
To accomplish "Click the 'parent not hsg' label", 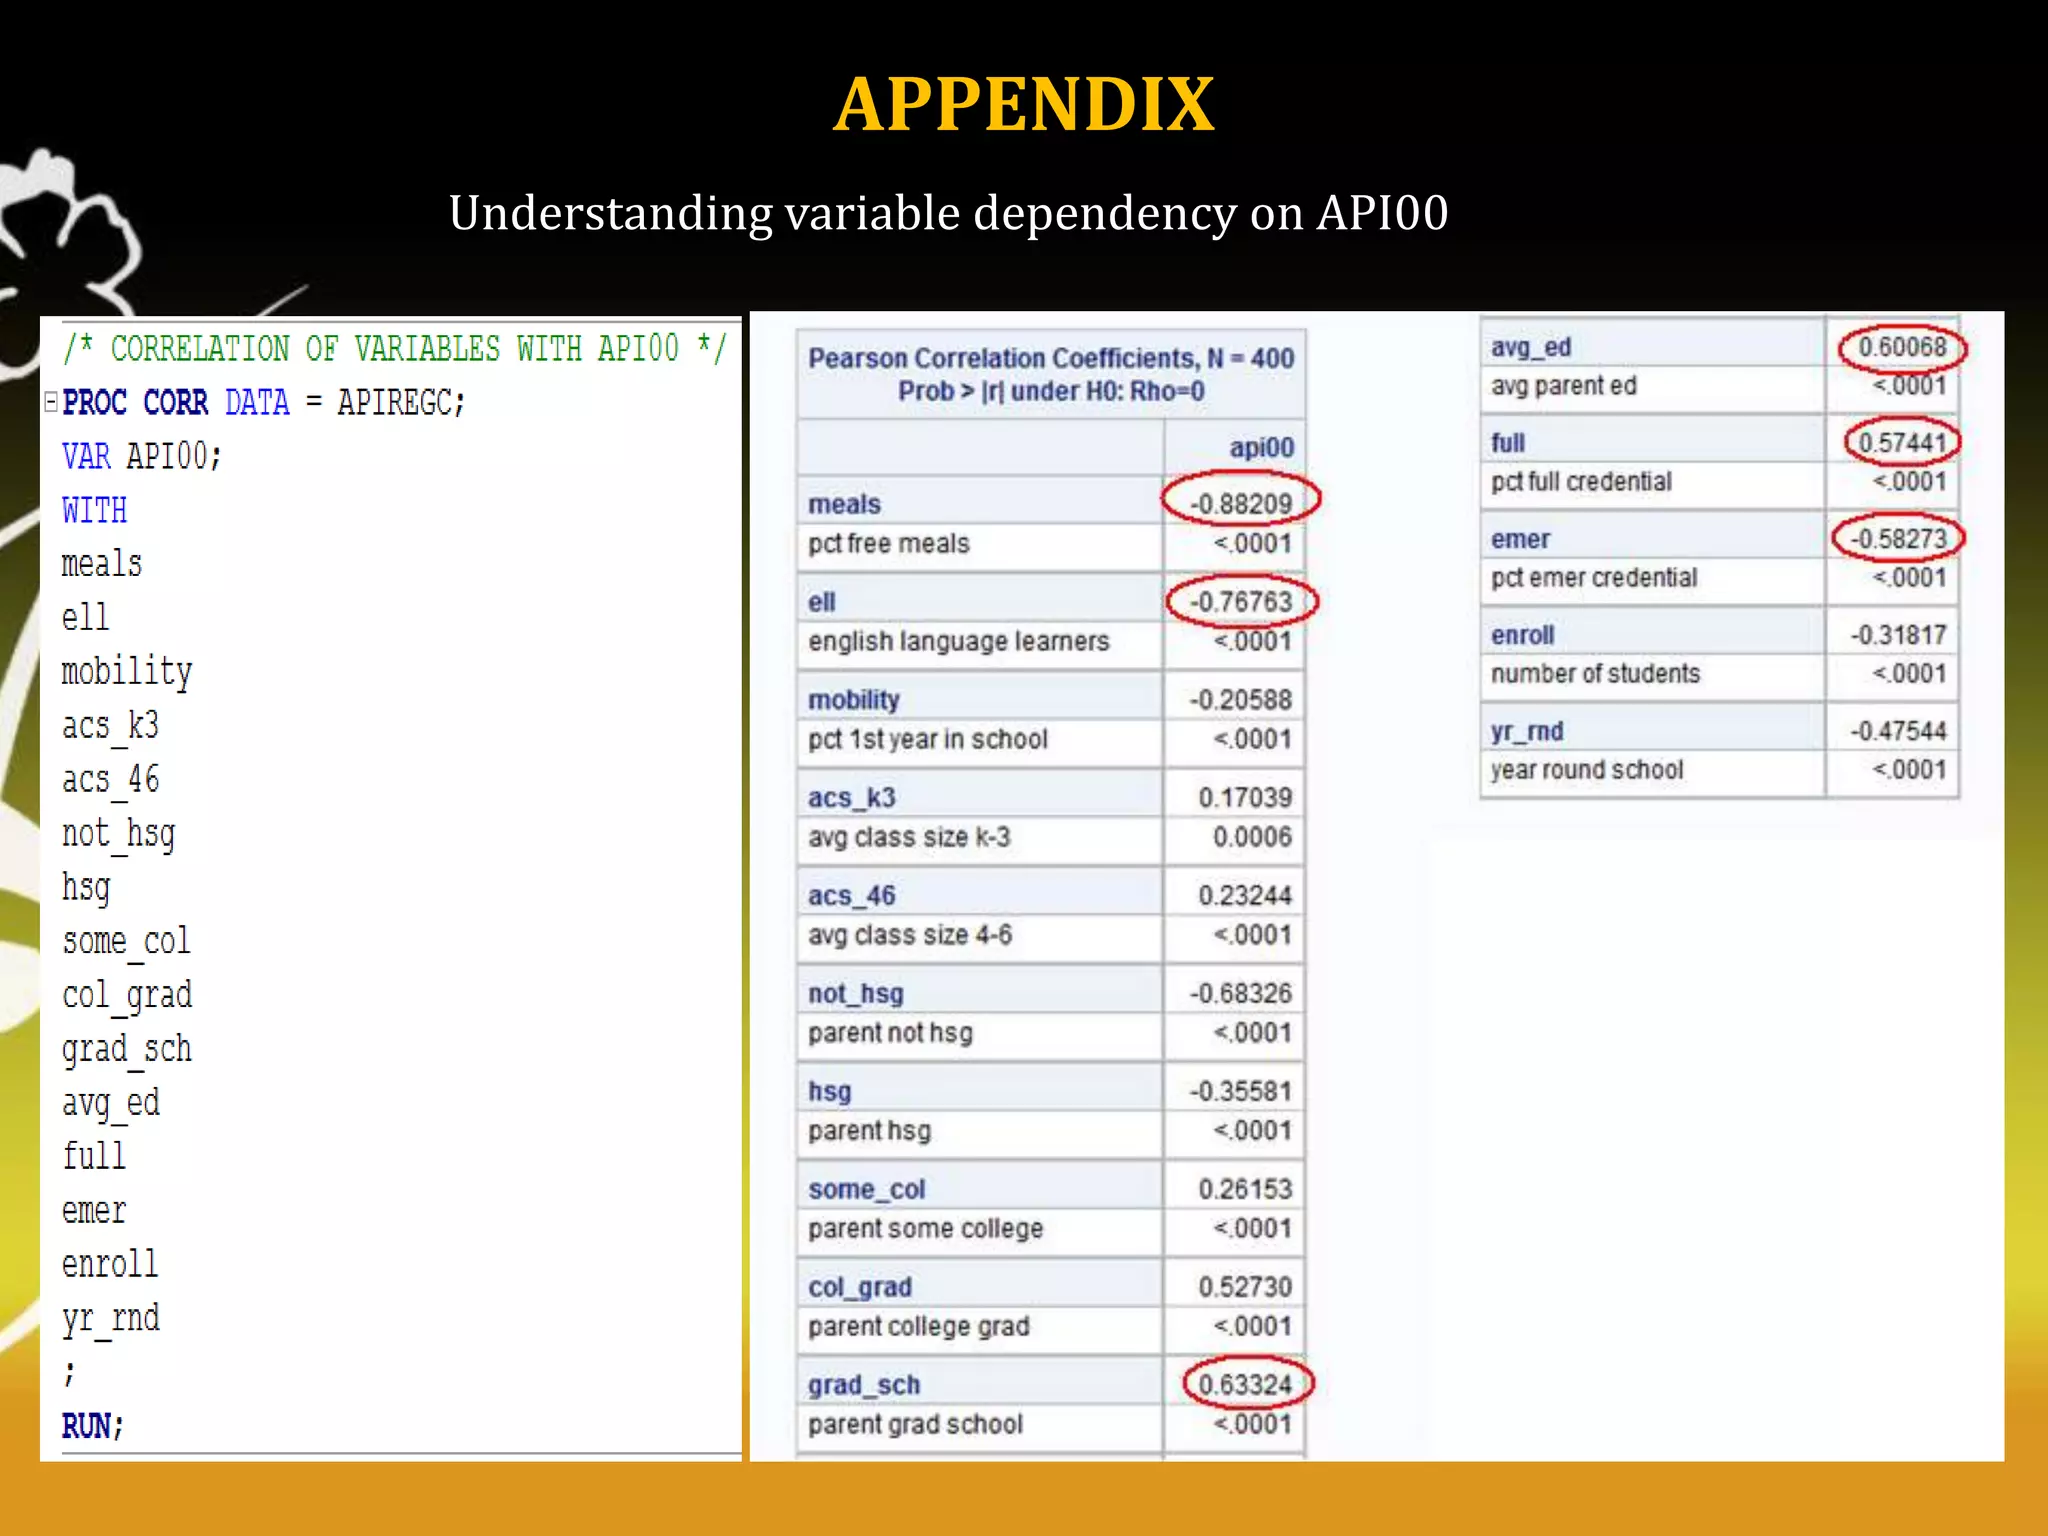I will click(x=890, y=1033).
